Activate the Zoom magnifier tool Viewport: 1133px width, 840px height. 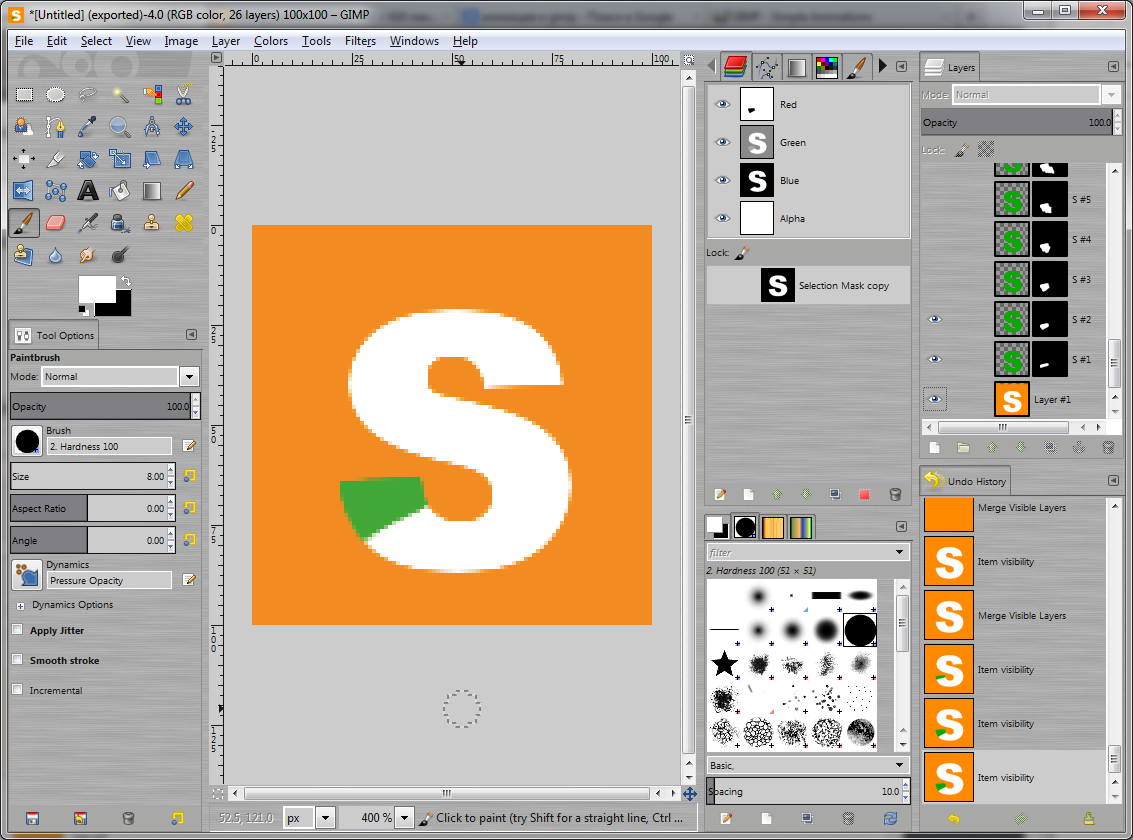120,127
